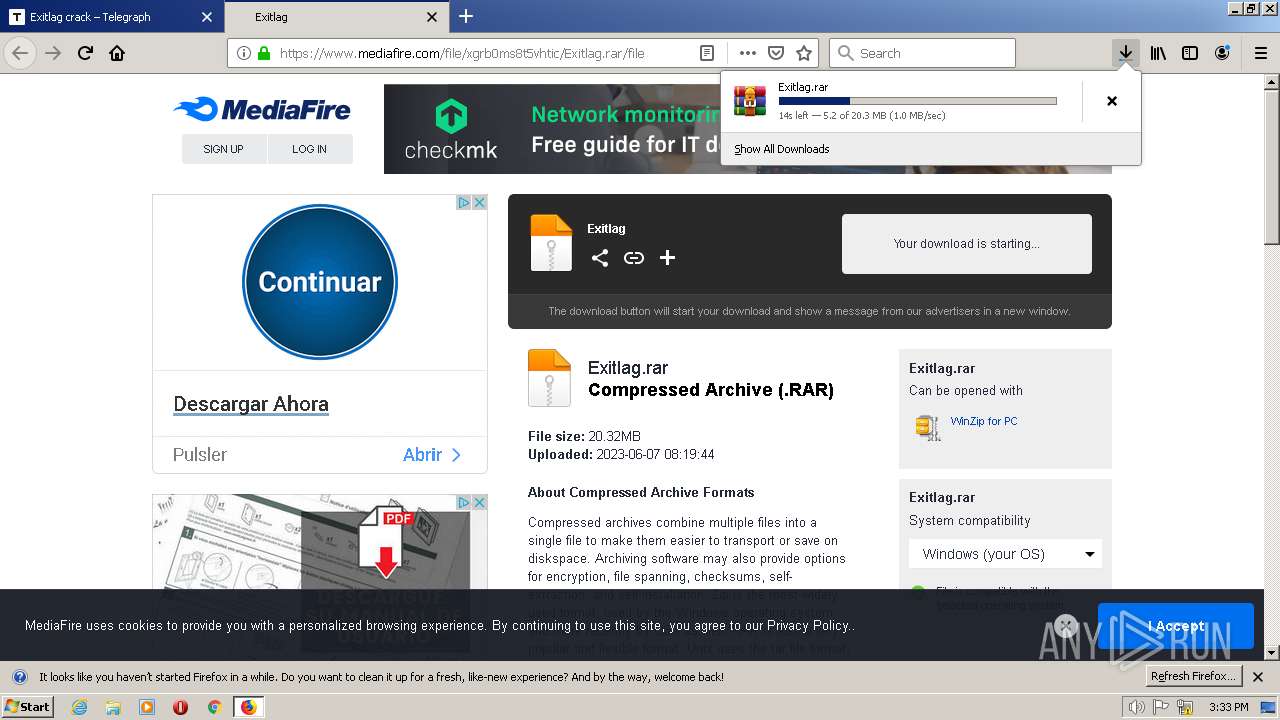Open a new tab with plus icon

click(x=466, y=16)
